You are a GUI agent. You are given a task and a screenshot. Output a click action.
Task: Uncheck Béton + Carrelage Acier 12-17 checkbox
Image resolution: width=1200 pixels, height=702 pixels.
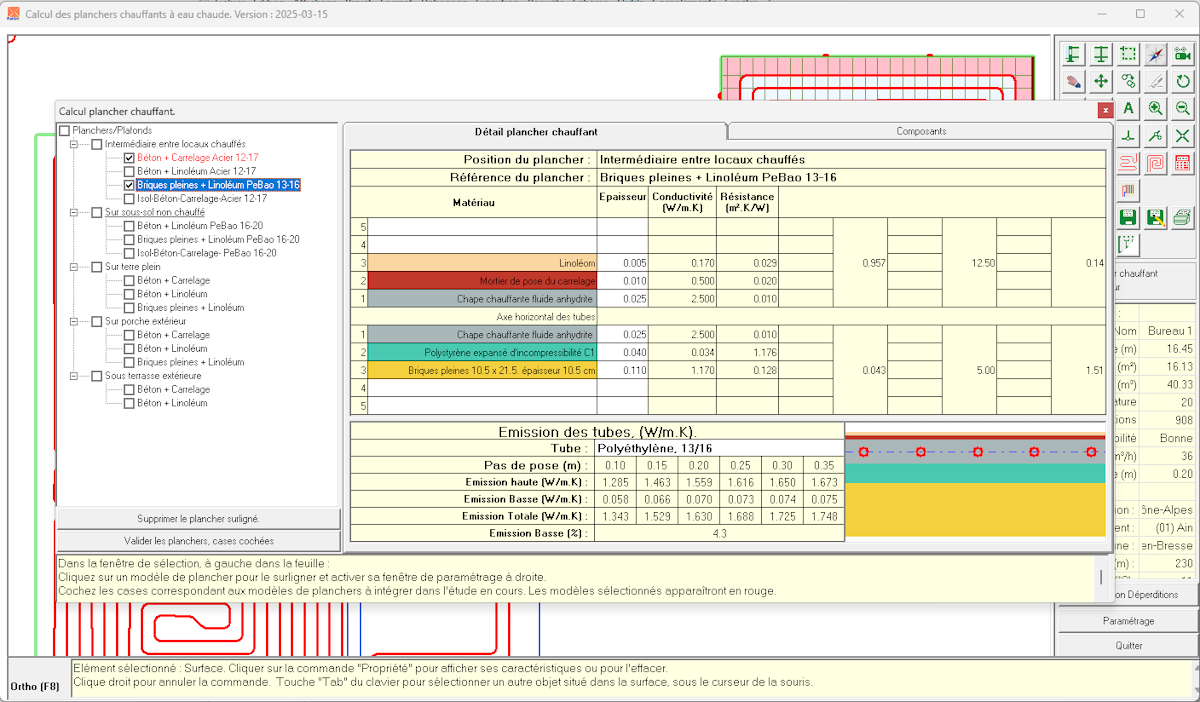coord(129,158)
